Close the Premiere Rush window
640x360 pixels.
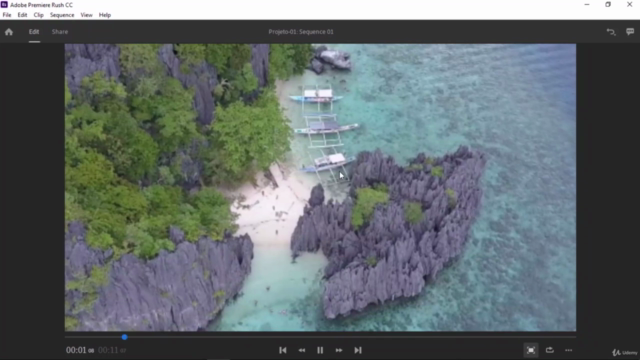point(629,4)
